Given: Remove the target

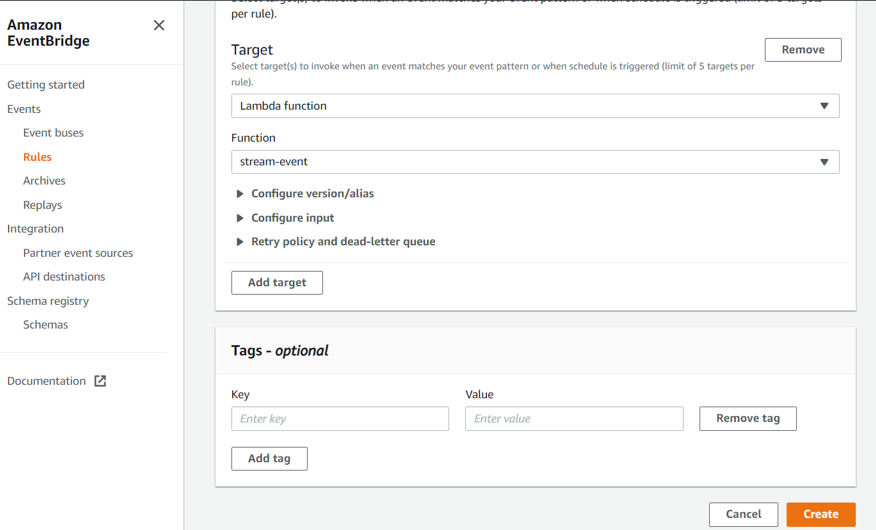Looking at the screenshot, I should [803, 50].
